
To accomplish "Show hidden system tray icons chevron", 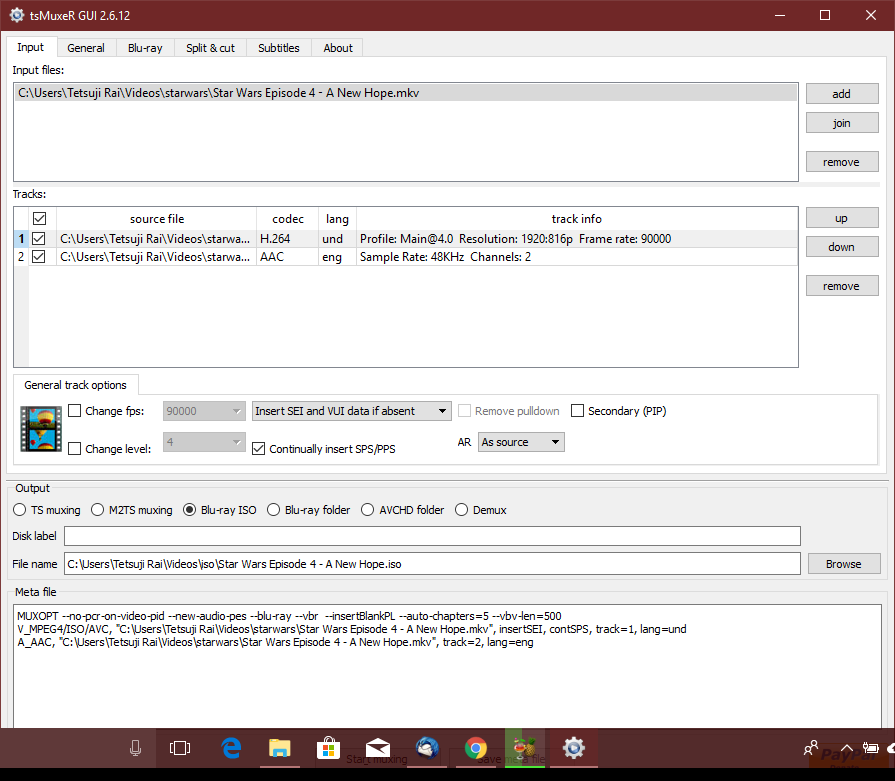I will click(x=846, y=747).
